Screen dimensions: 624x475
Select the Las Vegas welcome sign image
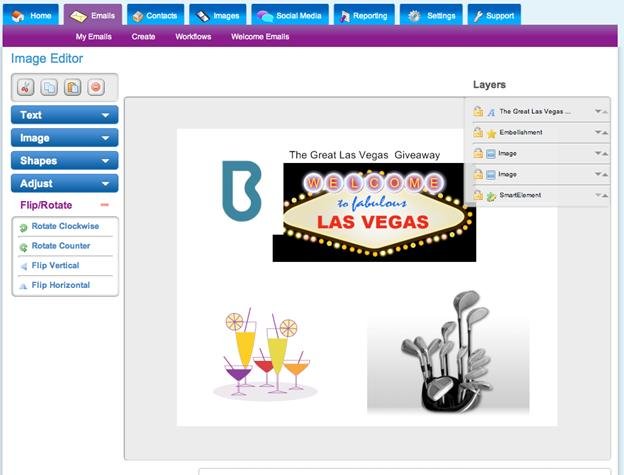click(374, 212)
